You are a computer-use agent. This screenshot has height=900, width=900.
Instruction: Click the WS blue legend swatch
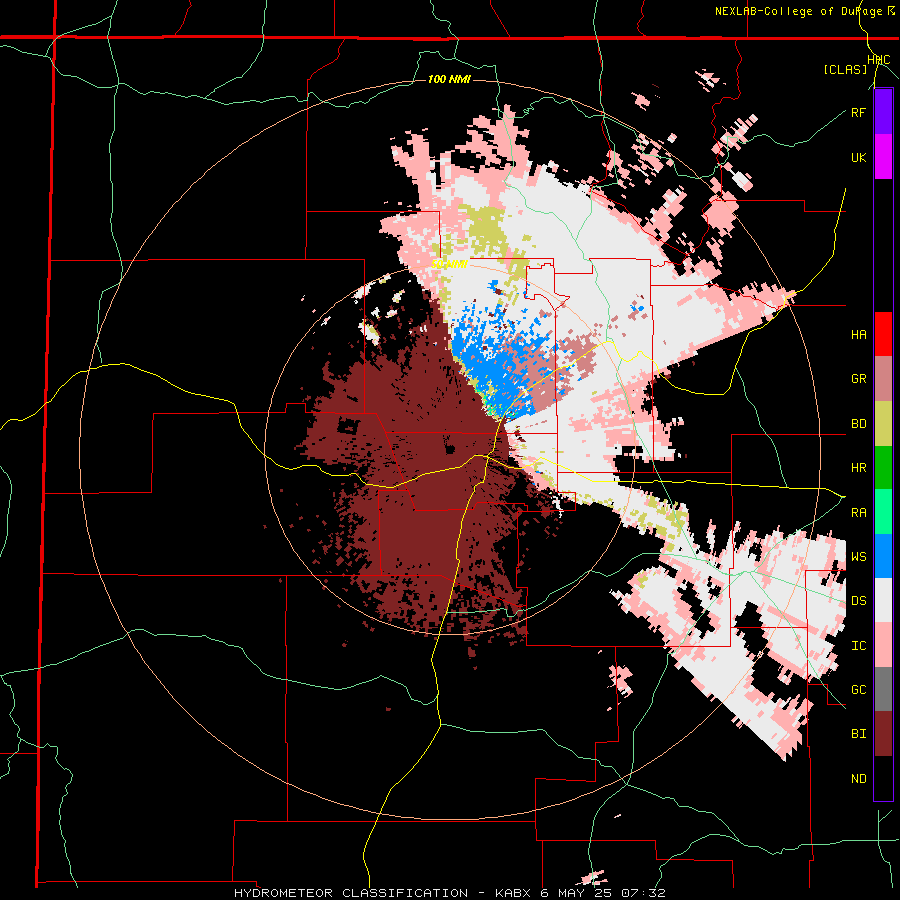tap(883, 556)
